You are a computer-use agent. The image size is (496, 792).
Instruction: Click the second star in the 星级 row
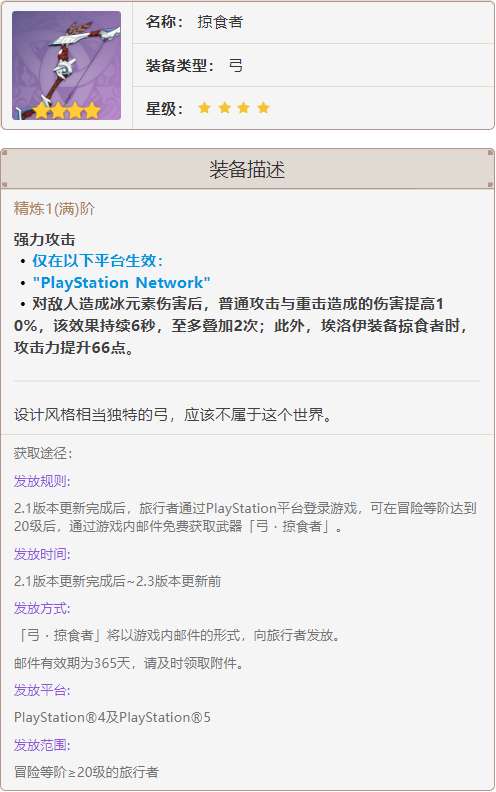point(224,108)
